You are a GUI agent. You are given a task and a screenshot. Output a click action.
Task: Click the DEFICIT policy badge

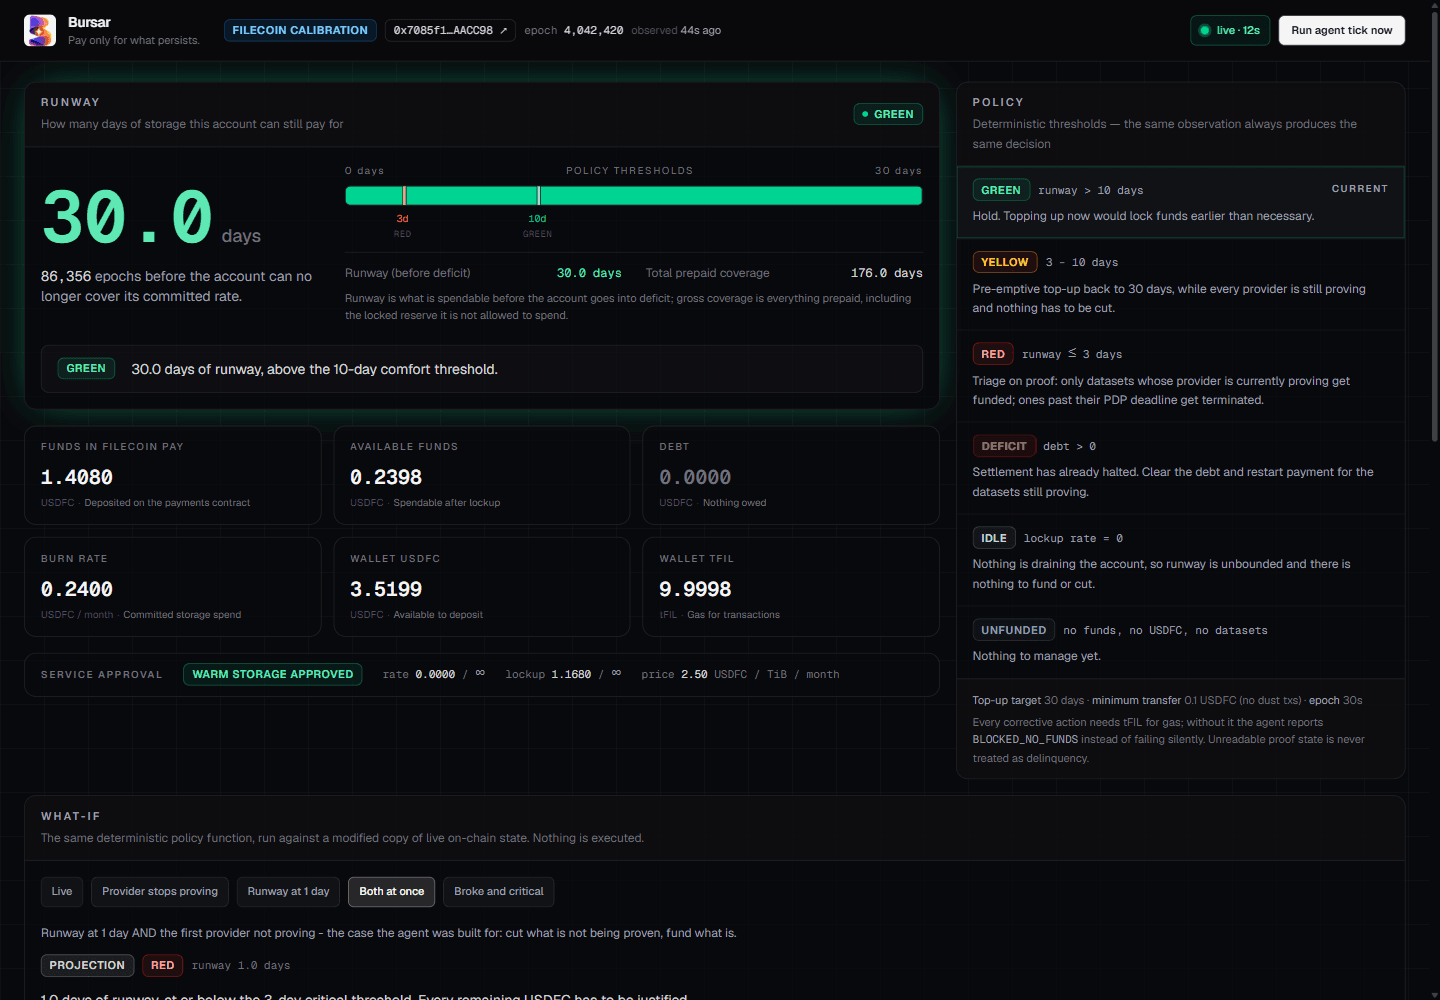click(1004, 446)
